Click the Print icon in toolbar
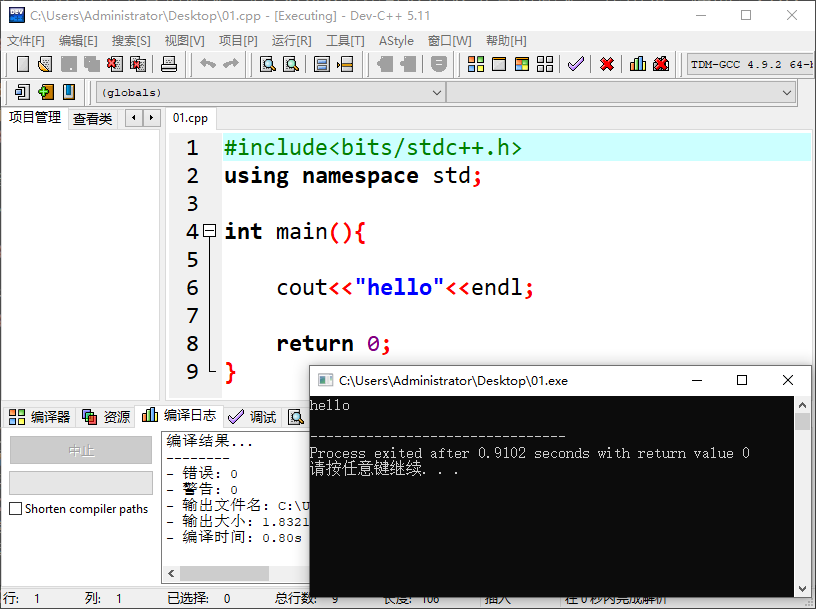The width and height of the screenshot is (816, 609). coord(169,64)
